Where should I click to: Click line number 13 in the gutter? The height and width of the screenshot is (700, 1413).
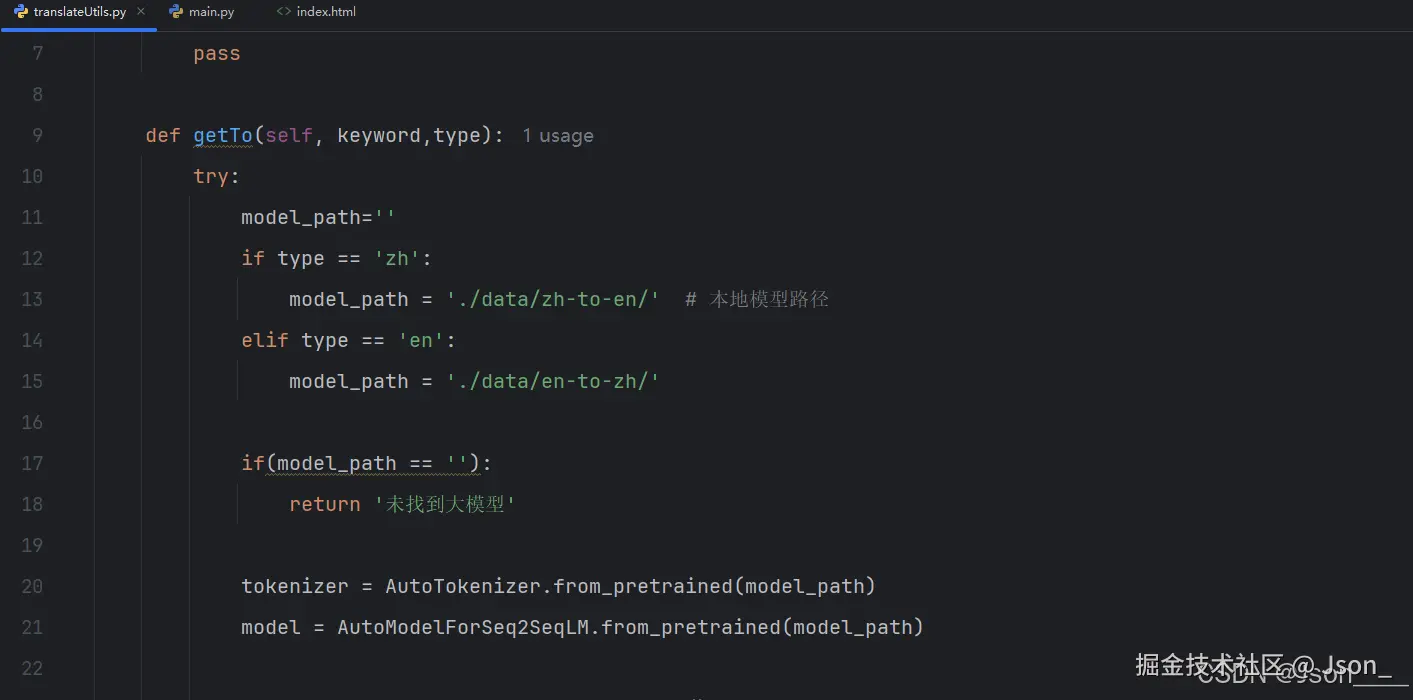(x=32, y=299)
